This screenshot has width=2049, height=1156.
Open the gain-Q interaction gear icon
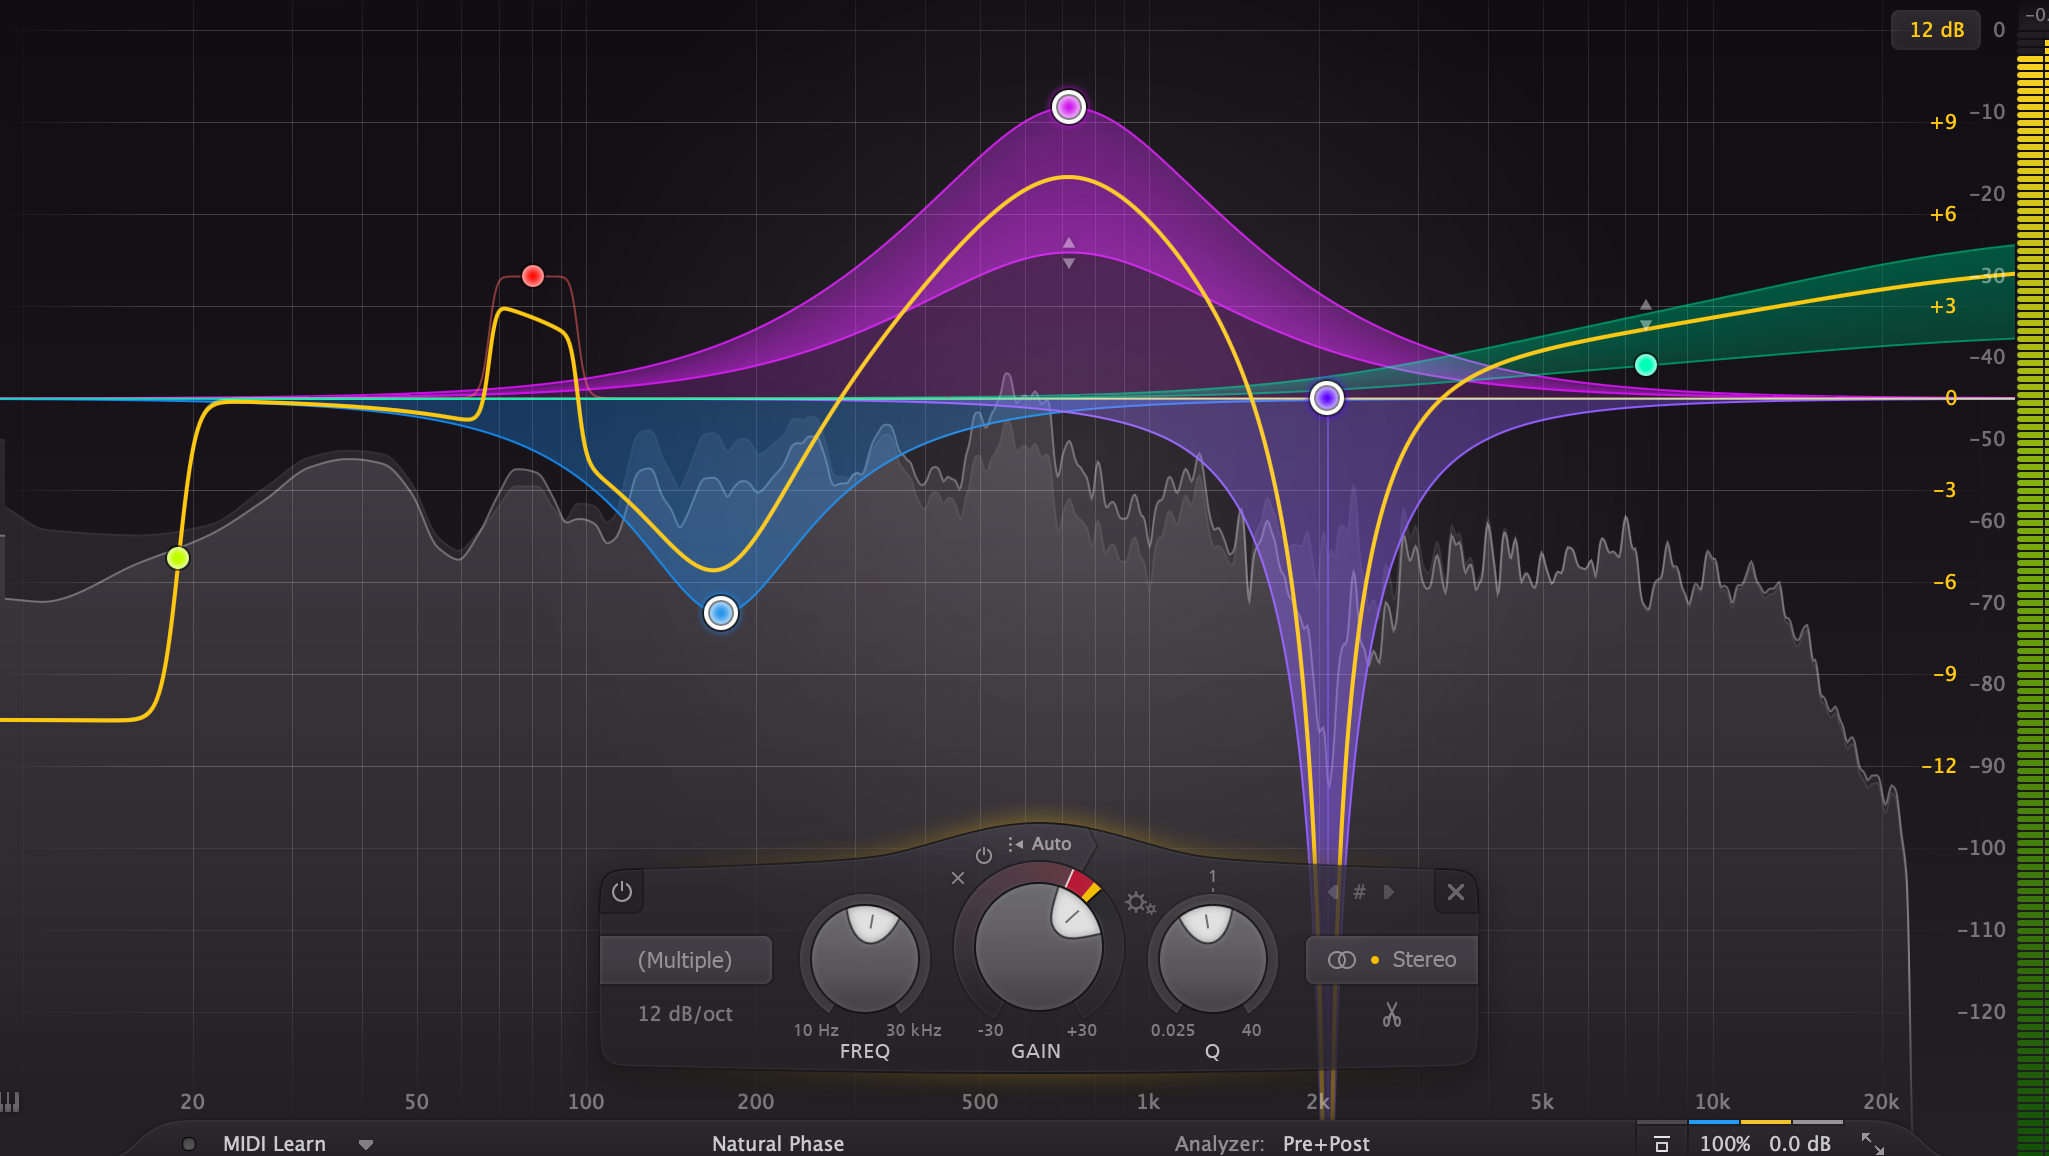tap(1139, 903)
